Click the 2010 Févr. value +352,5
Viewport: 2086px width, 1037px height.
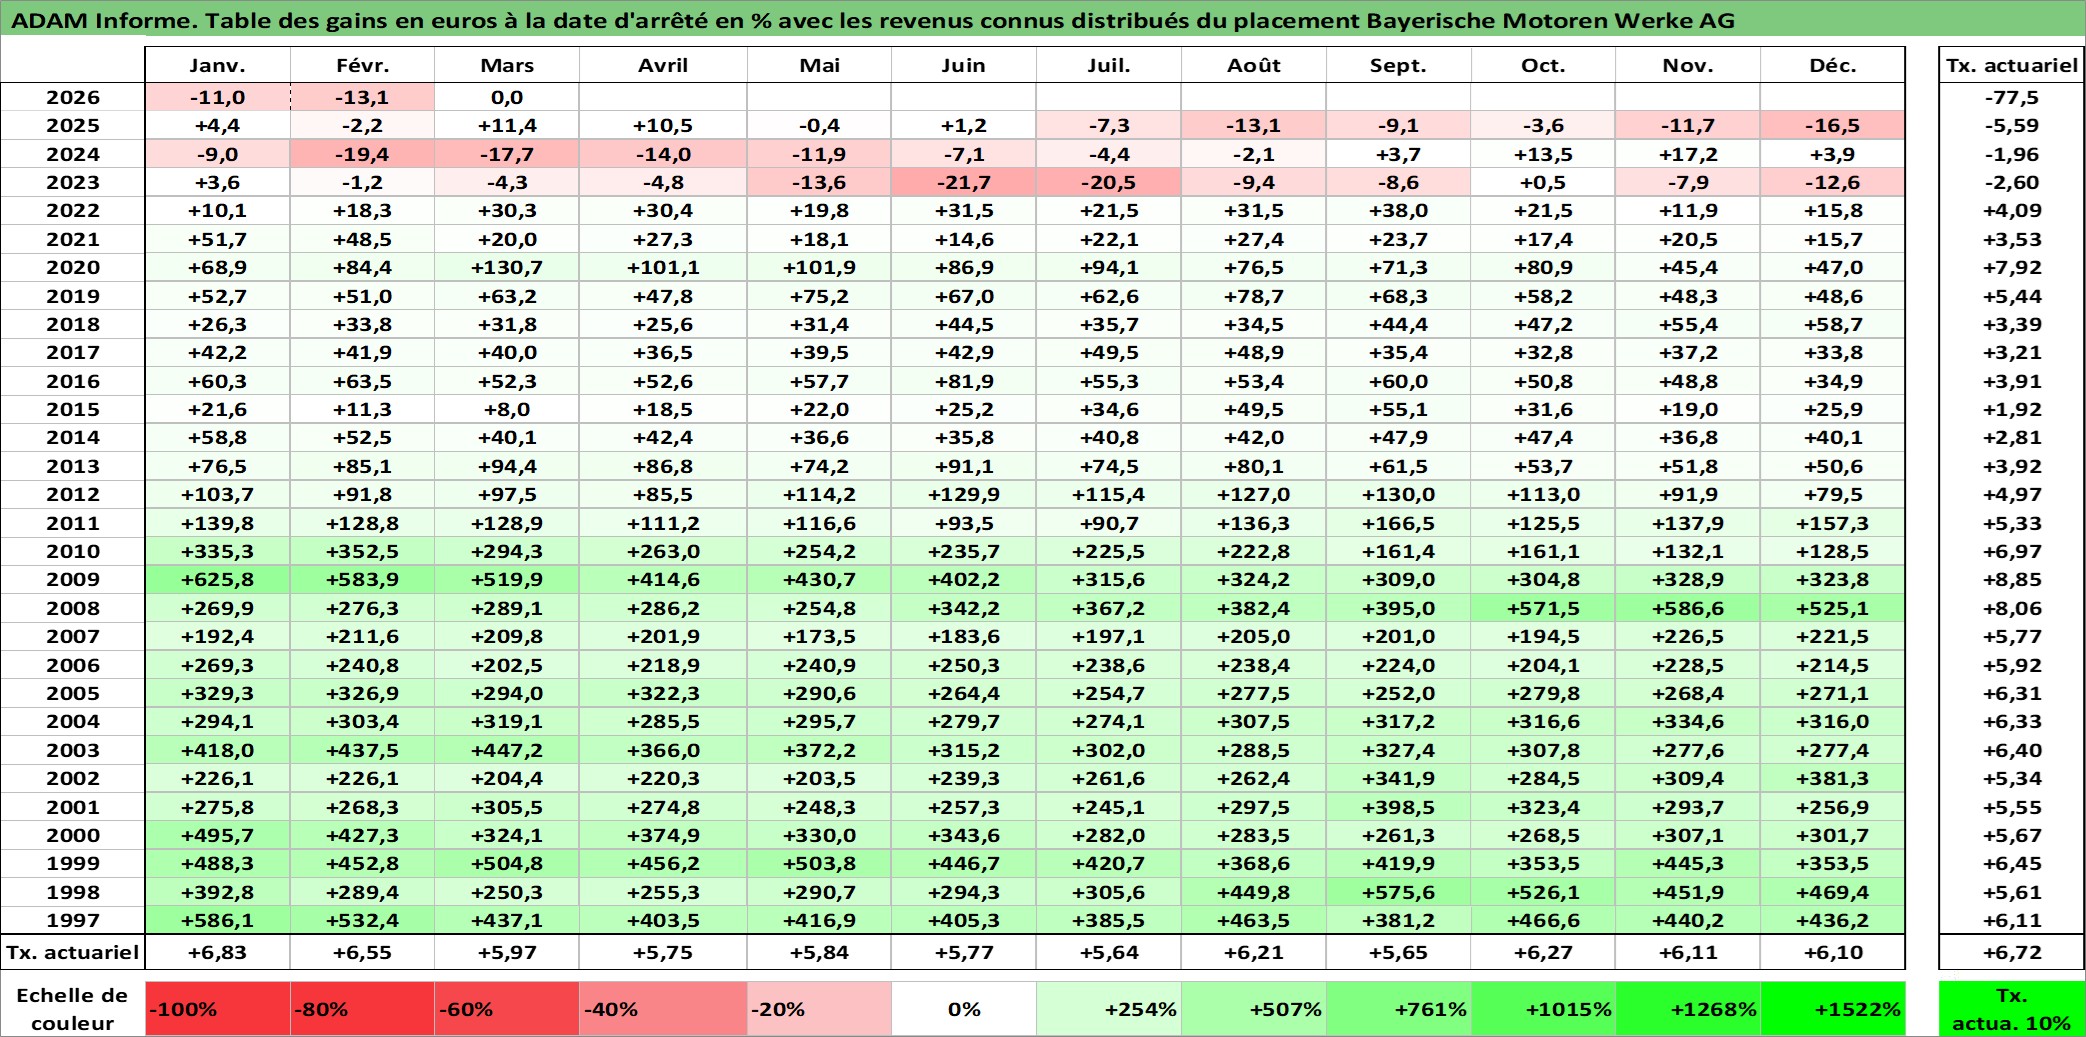click(x=362, y=551)
